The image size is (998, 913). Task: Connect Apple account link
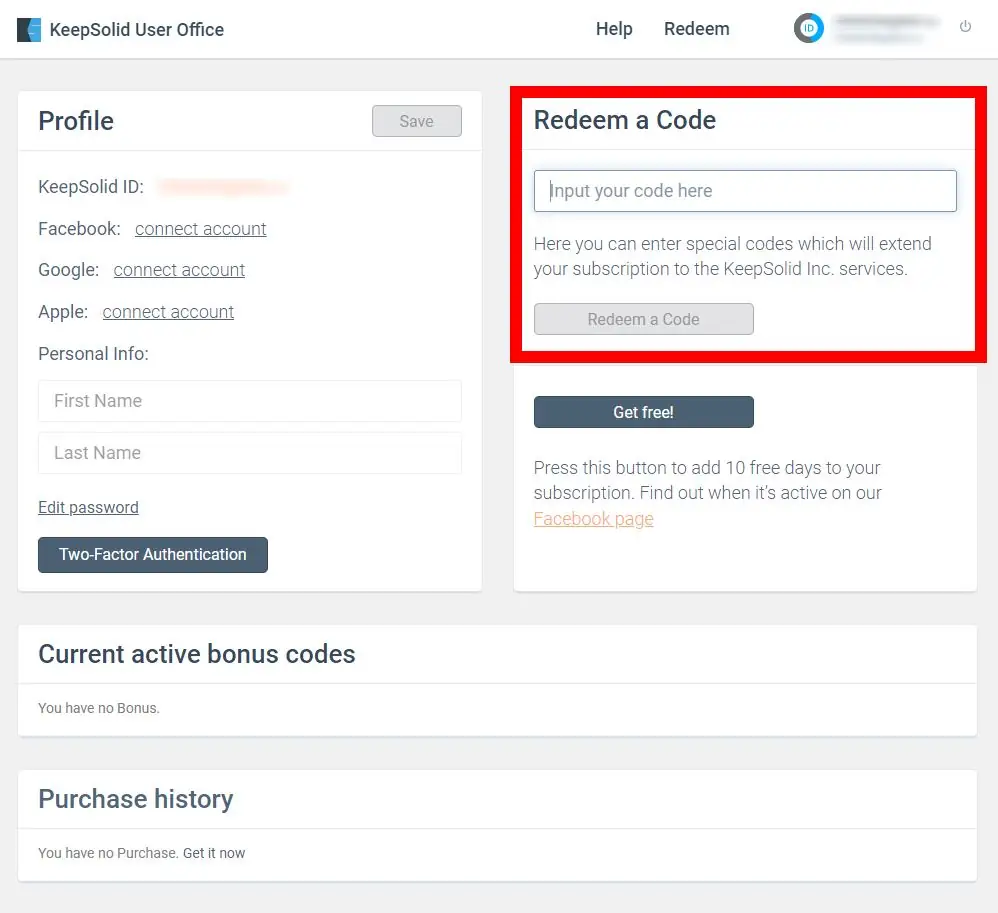pos(168,312)
